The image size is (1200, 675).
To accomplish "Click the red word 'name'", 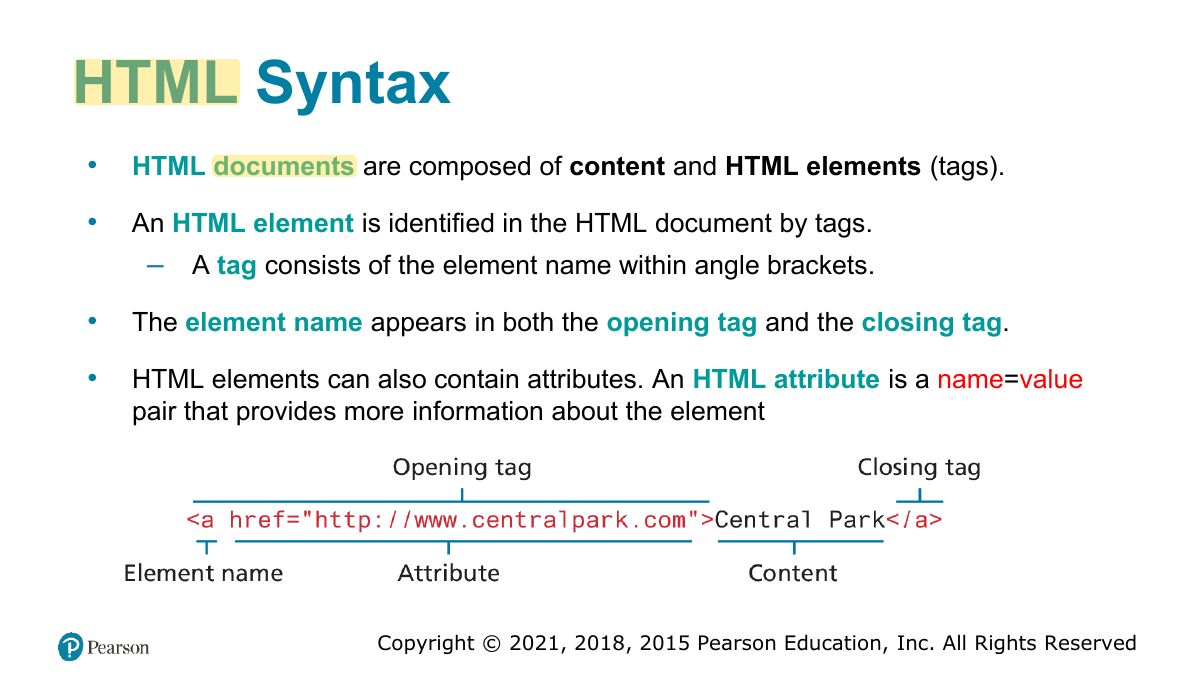I will (x=971, y=380).
